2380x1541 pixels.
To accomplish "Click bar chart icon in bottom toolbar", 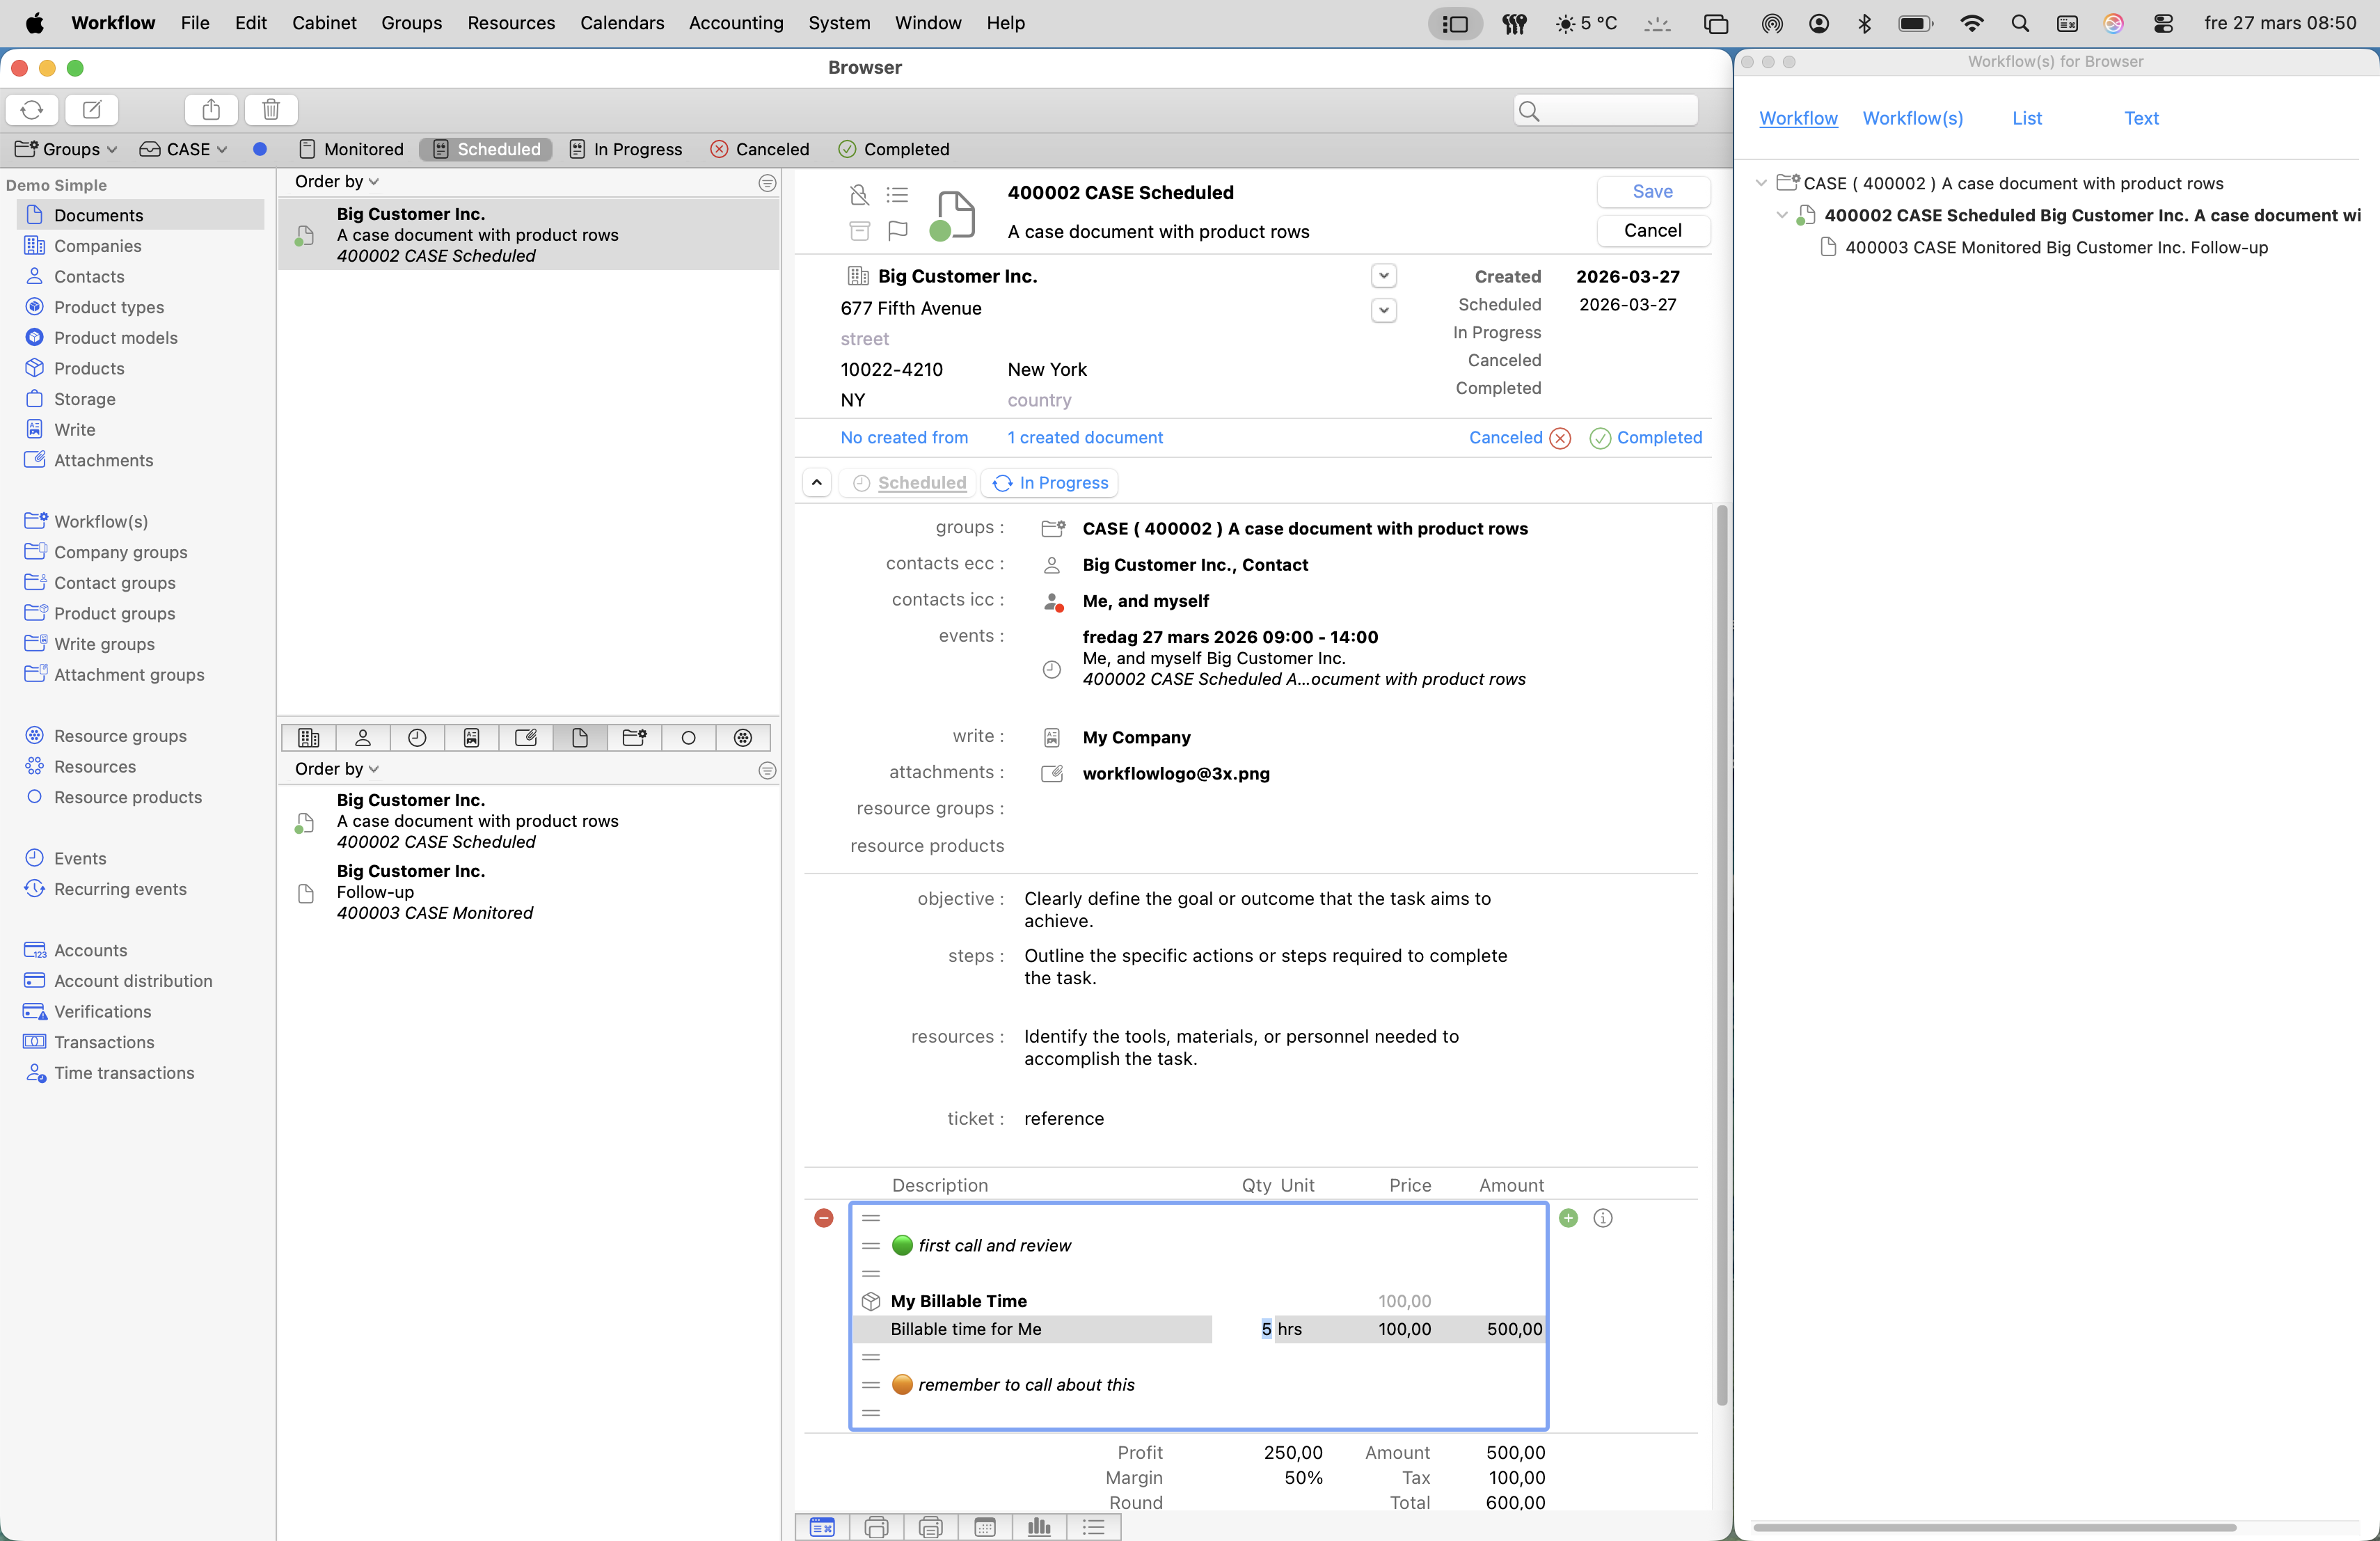I will tap(1039, 1526).
